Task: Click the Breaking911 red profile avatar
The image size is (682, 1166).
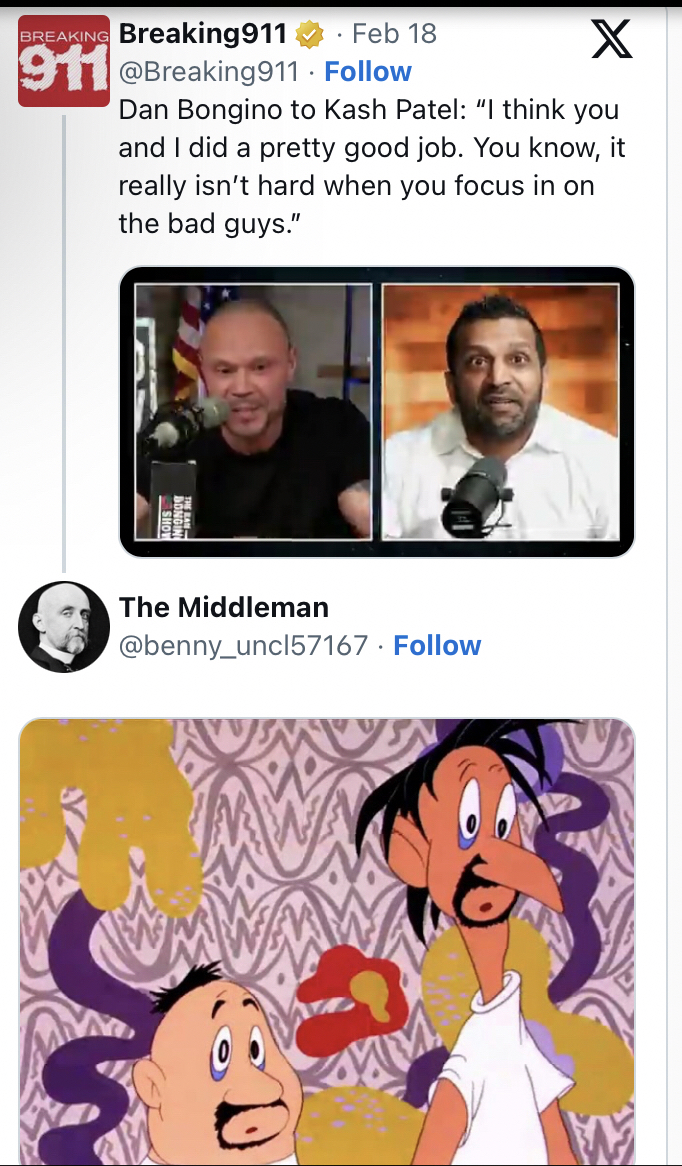Action: tap(64, 61)
